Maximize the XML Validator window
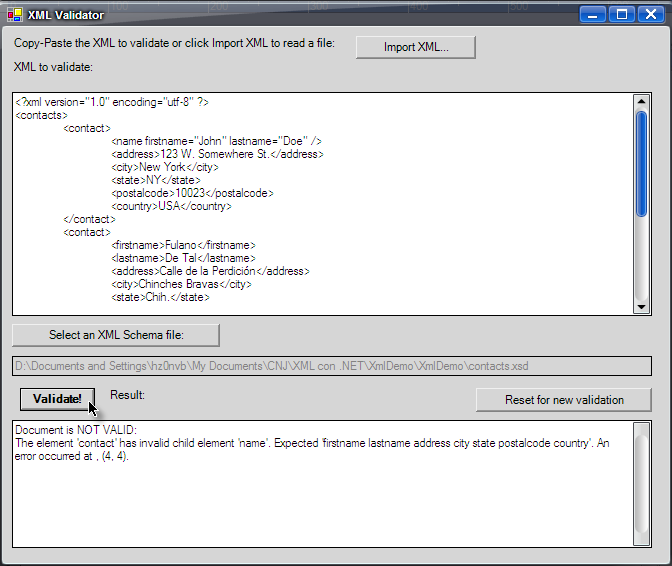The image size is (672, 566). [x=622, y=15]
